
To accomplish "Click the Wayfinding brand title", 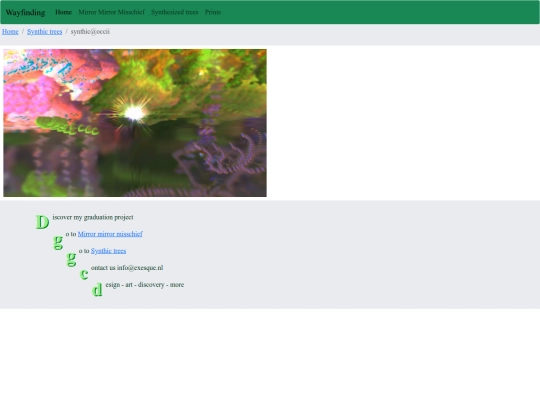I will tap(25, 12).
